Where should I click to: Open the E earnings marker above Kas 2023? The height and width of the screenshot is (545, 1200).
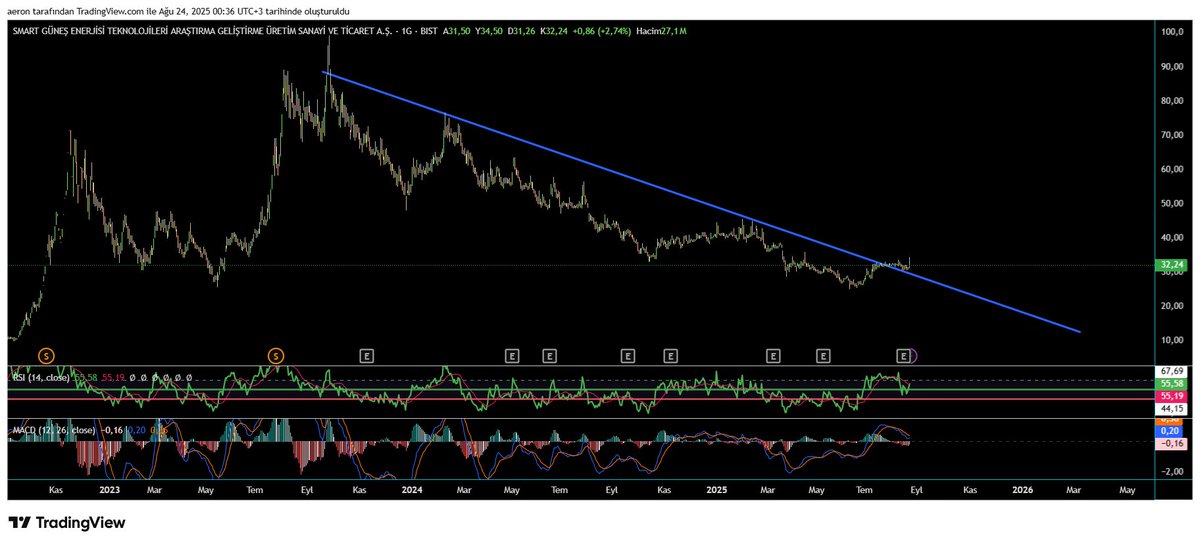[367, 355]
